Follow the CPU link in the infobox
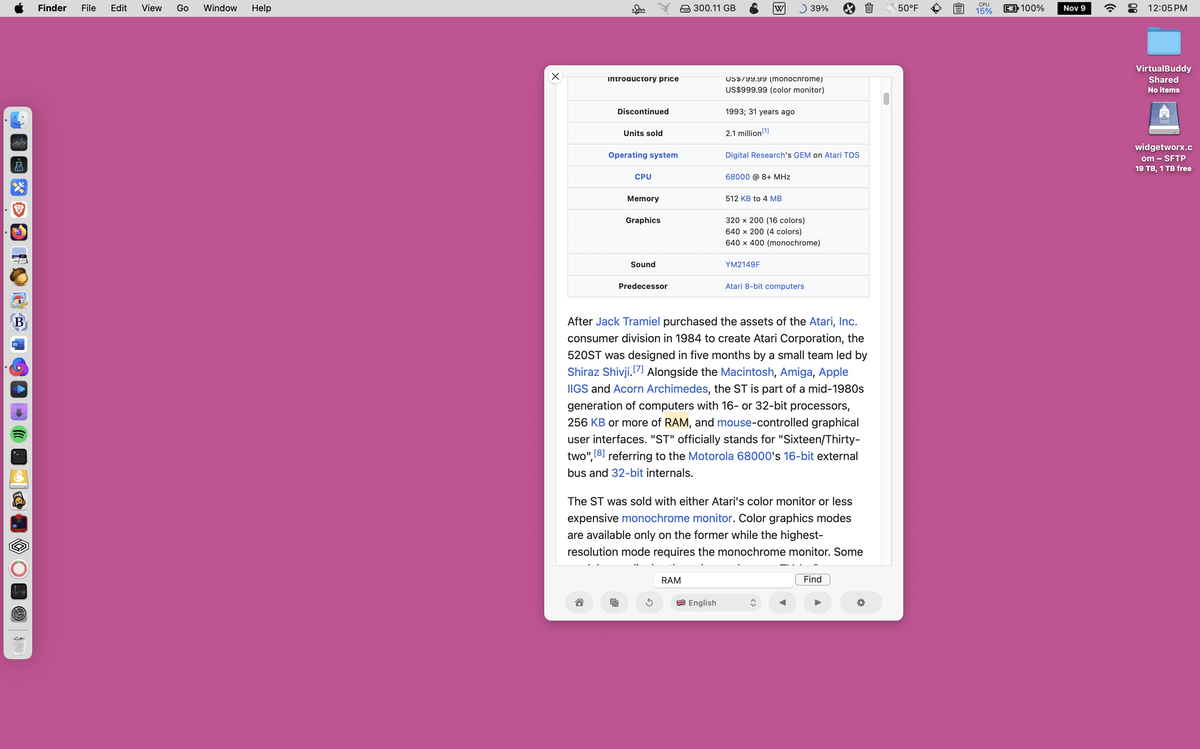 (643, 177)
